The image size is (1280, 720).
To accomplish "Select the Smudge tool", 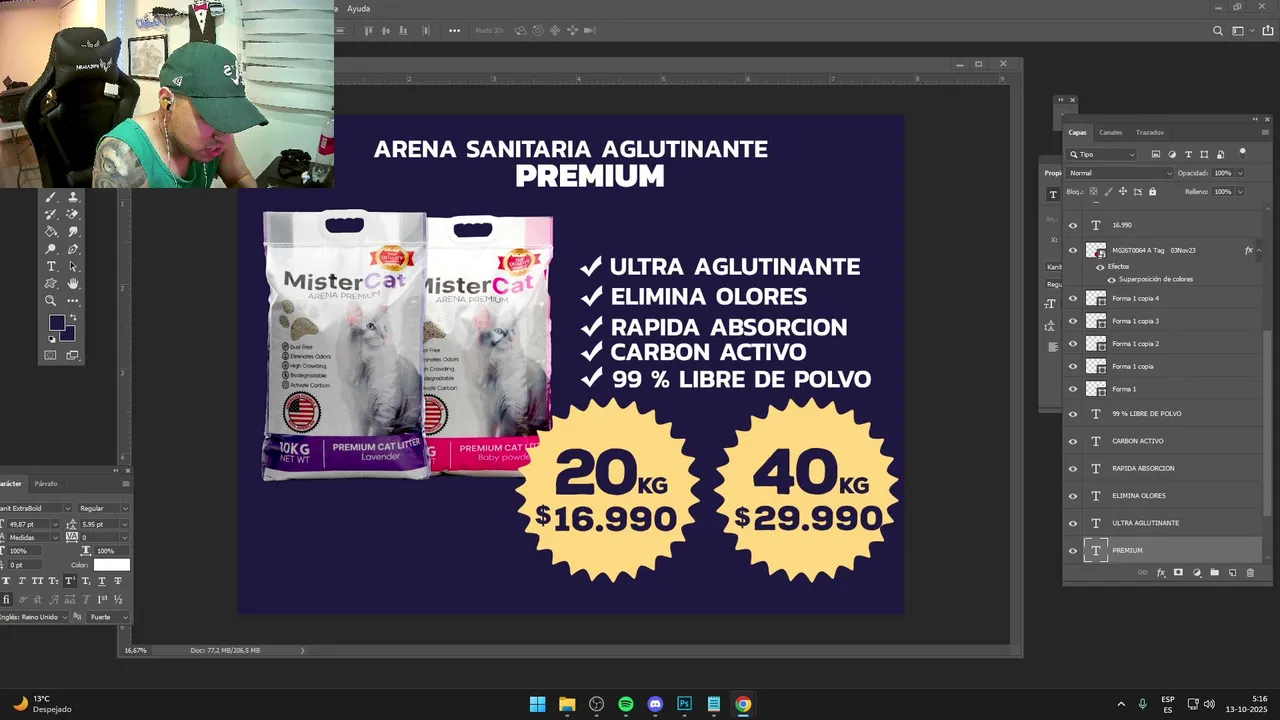I will 72,231.
